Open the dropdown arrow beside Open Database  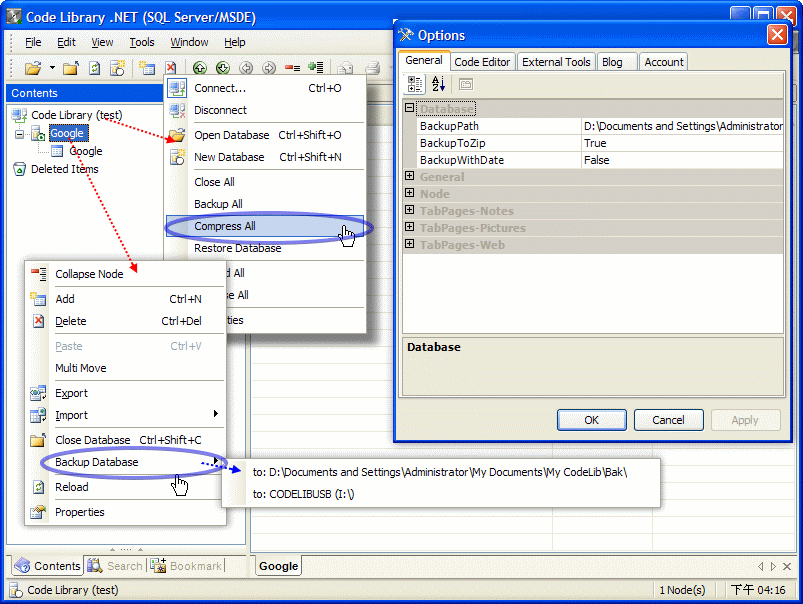(52, 68)
